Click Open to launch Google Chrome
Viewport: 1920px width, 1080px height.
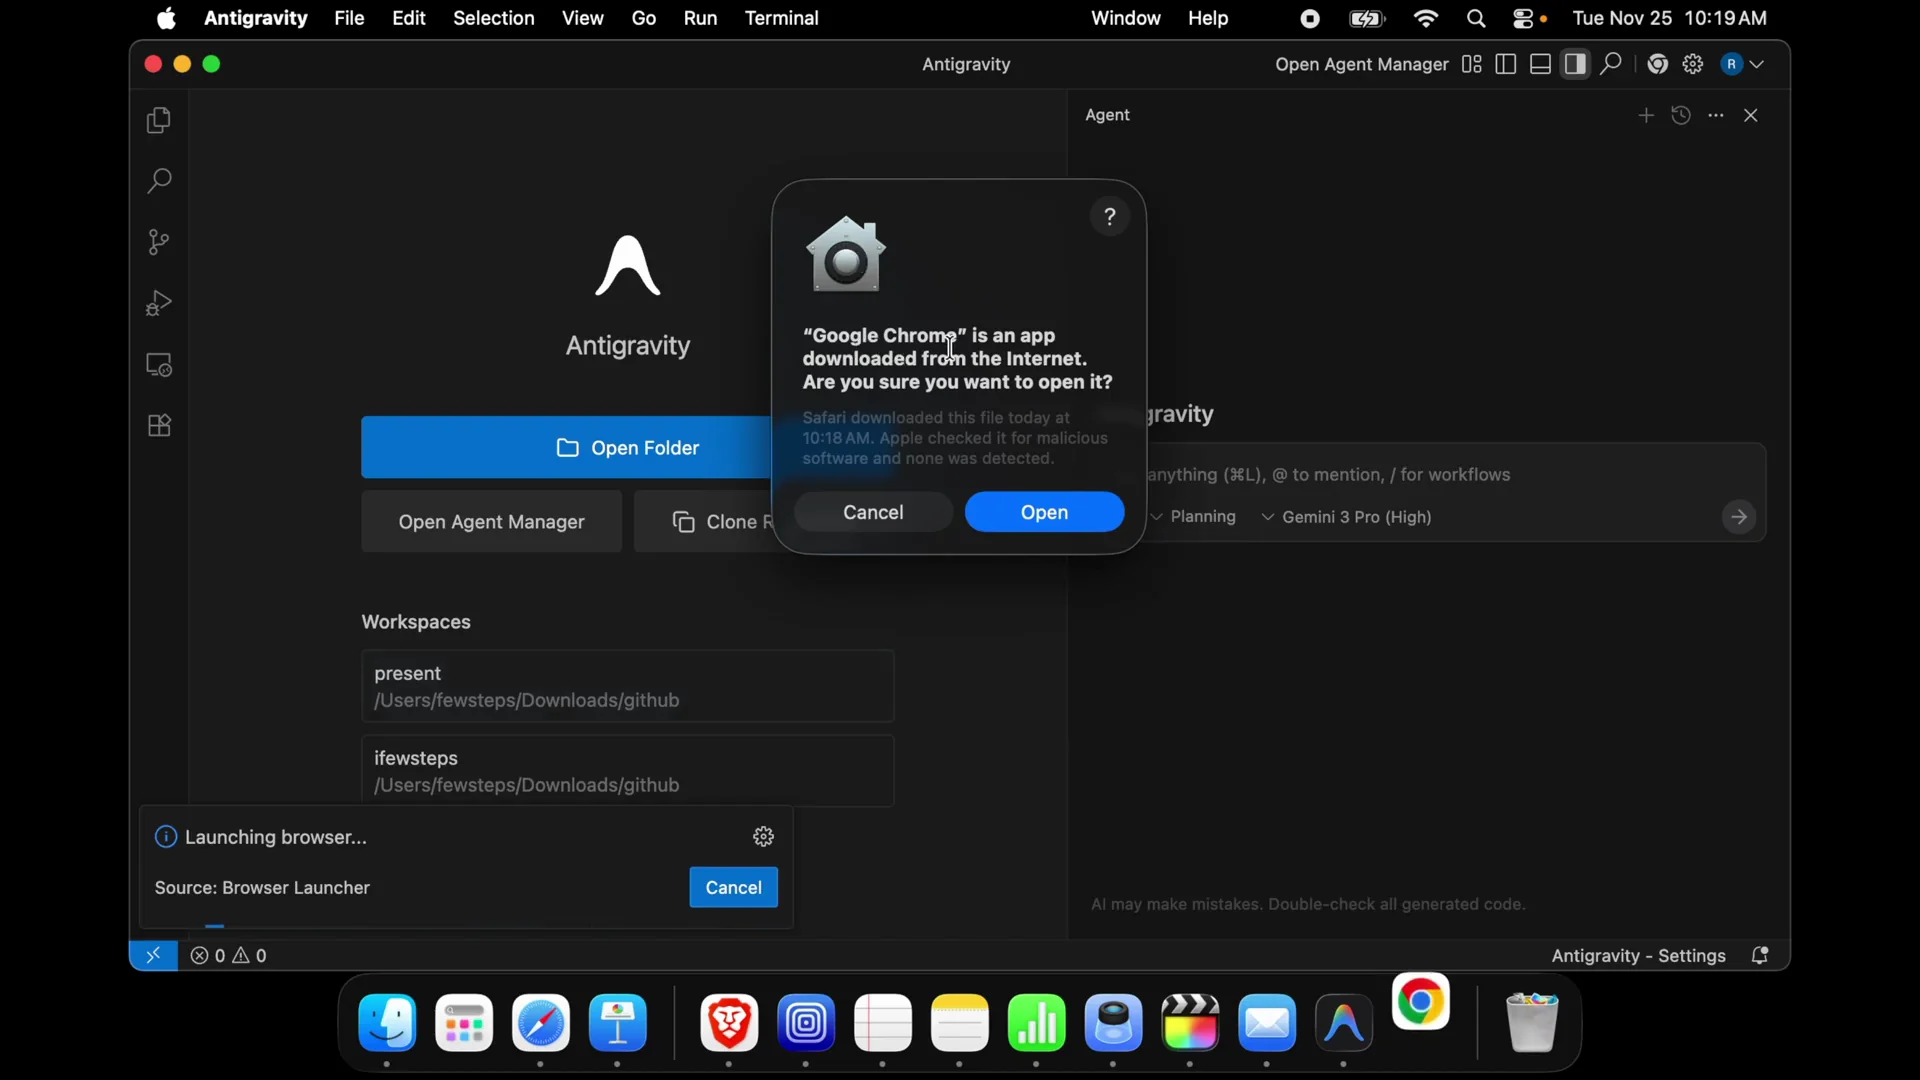click(1044, 512)
